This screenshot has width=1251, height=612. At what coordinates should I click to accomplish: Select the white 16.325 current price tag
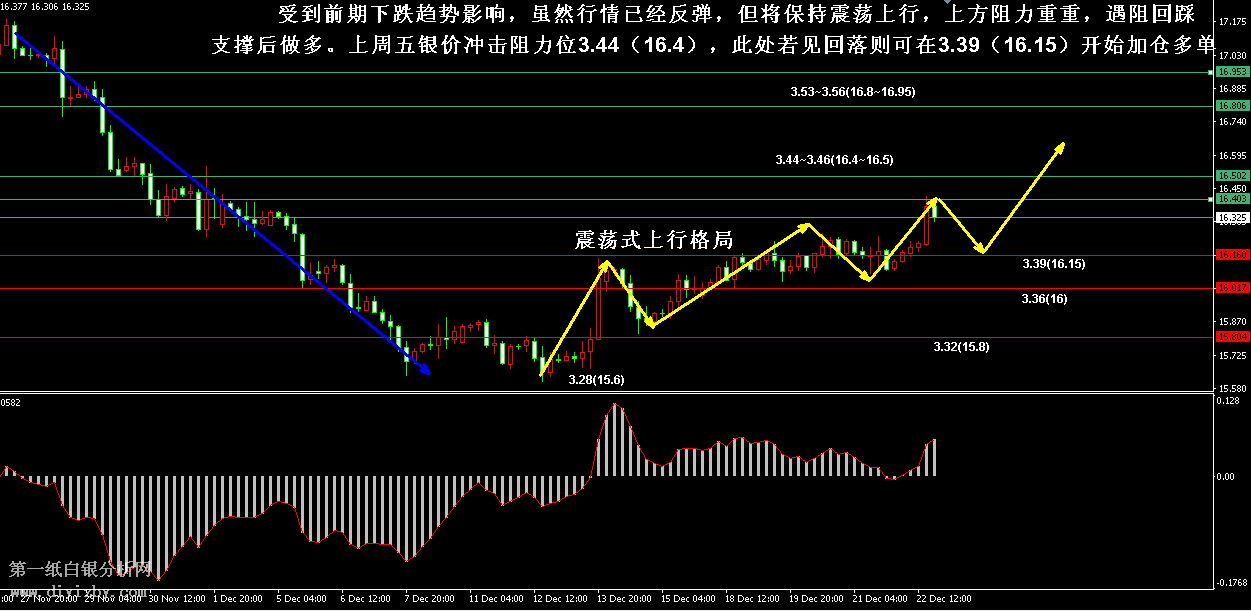click(x=1231, y=217)
